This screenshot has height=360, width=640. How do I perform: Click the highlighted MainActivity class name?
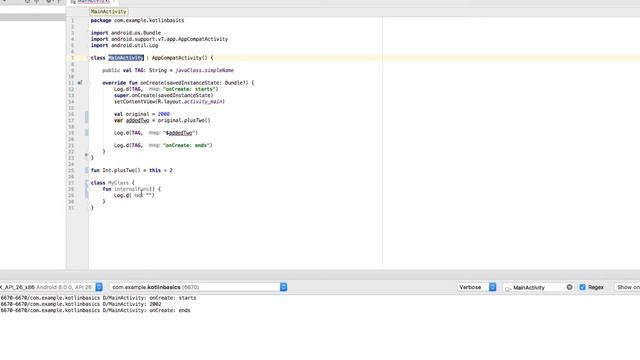tap(126, 58)
